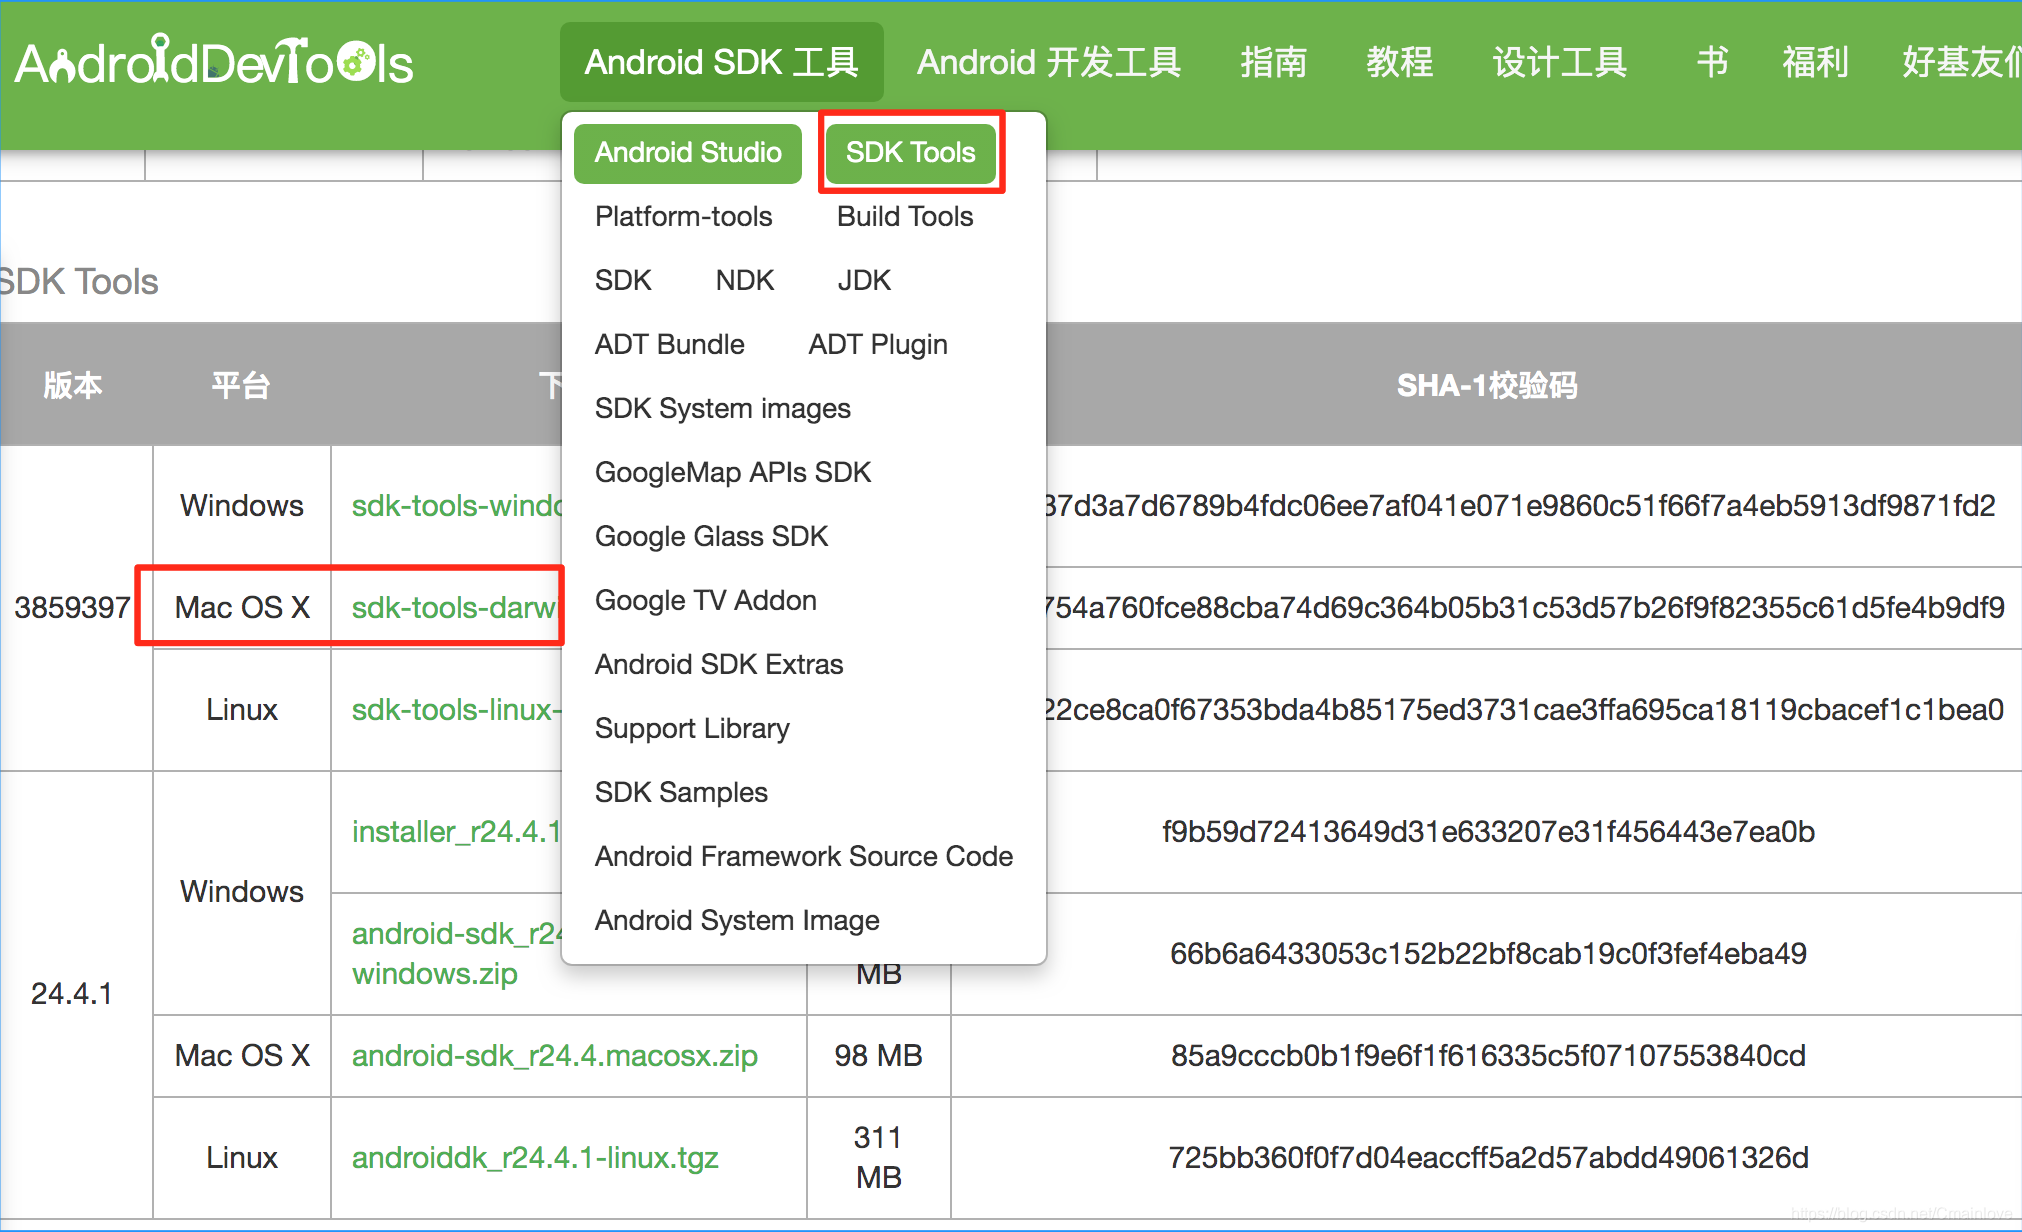Select checksum ending 61d5fe4b9df9
This screenshot has height=1232, width=2022.
1526,608
